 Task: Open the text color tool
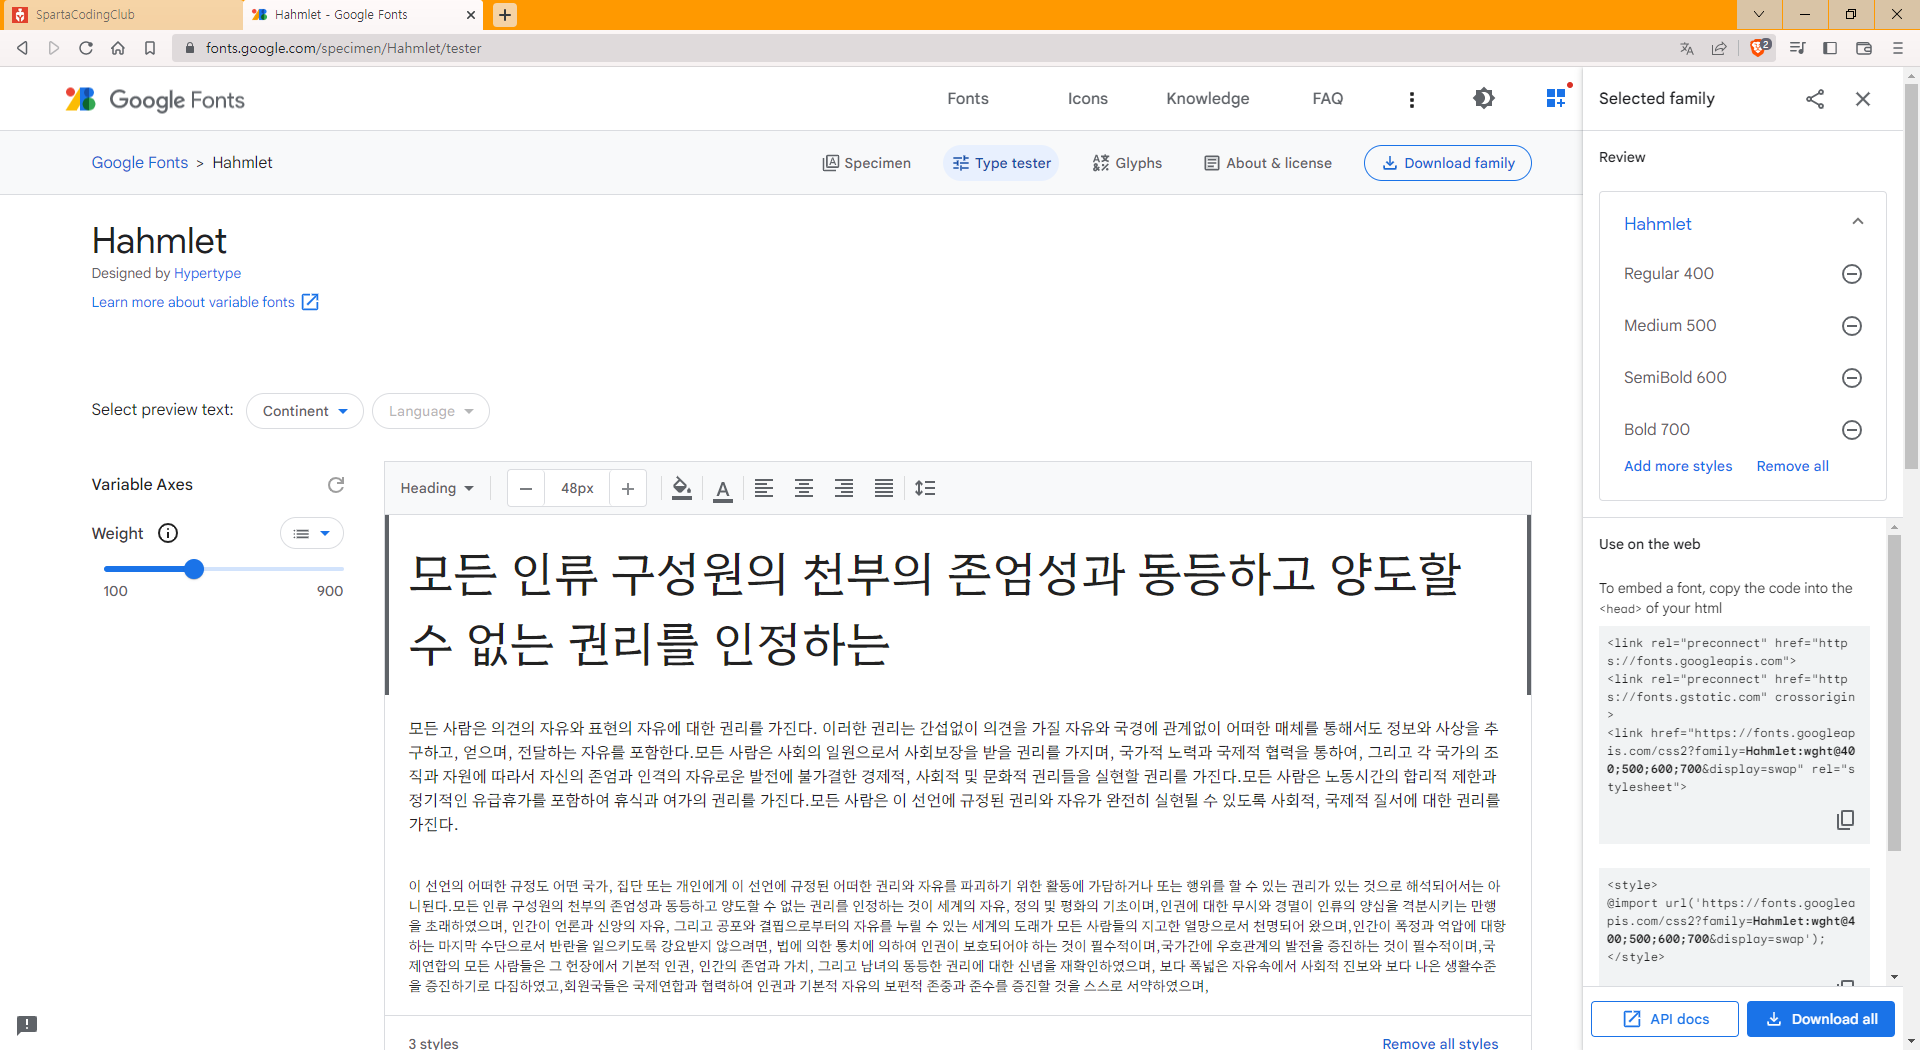point(723,489)
